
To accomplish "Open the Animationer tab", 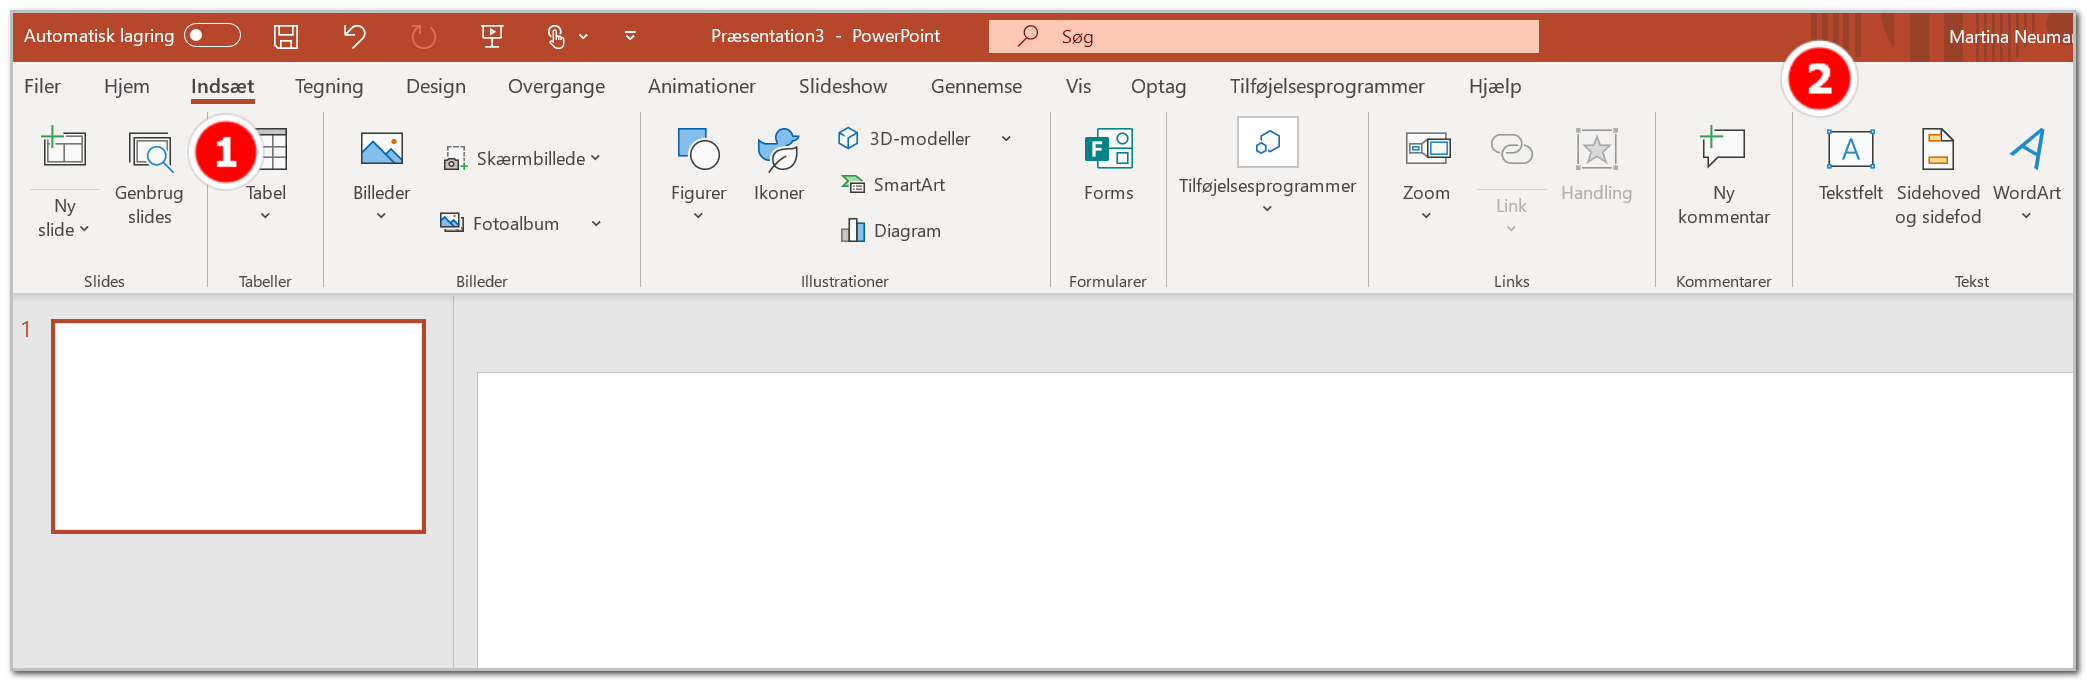I will pyautogui.click(x=701, y=87).
